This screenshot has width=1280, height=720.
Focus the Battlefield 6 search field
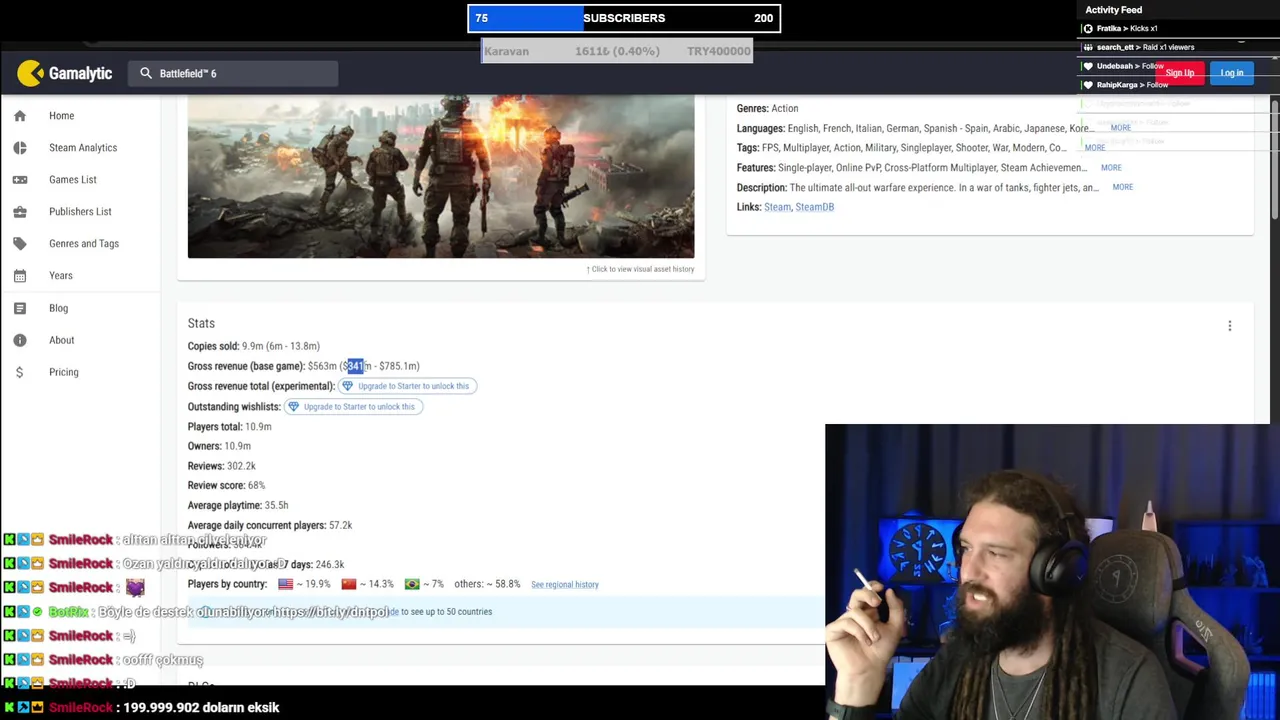click(x=233, y=73)
